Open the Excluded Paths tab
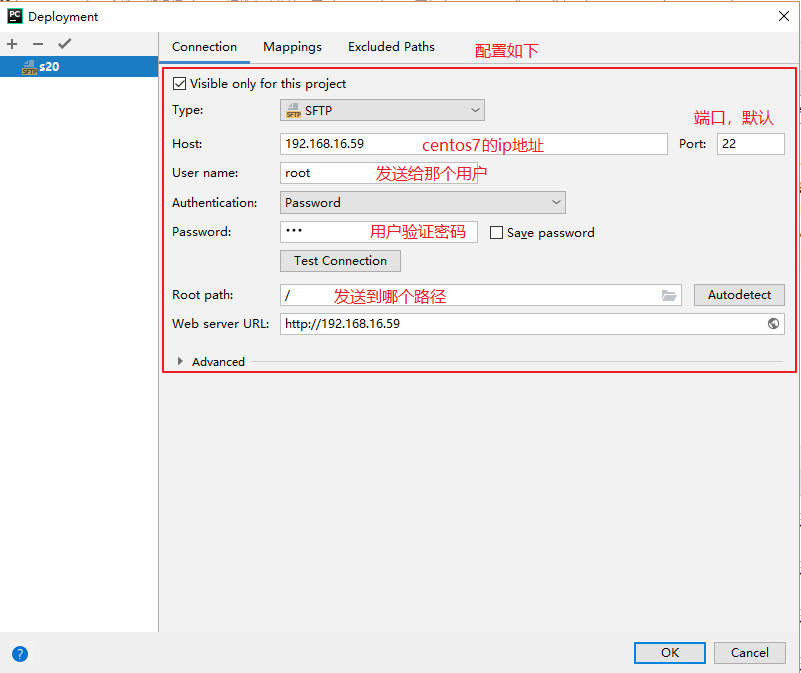 click(391, 47)
